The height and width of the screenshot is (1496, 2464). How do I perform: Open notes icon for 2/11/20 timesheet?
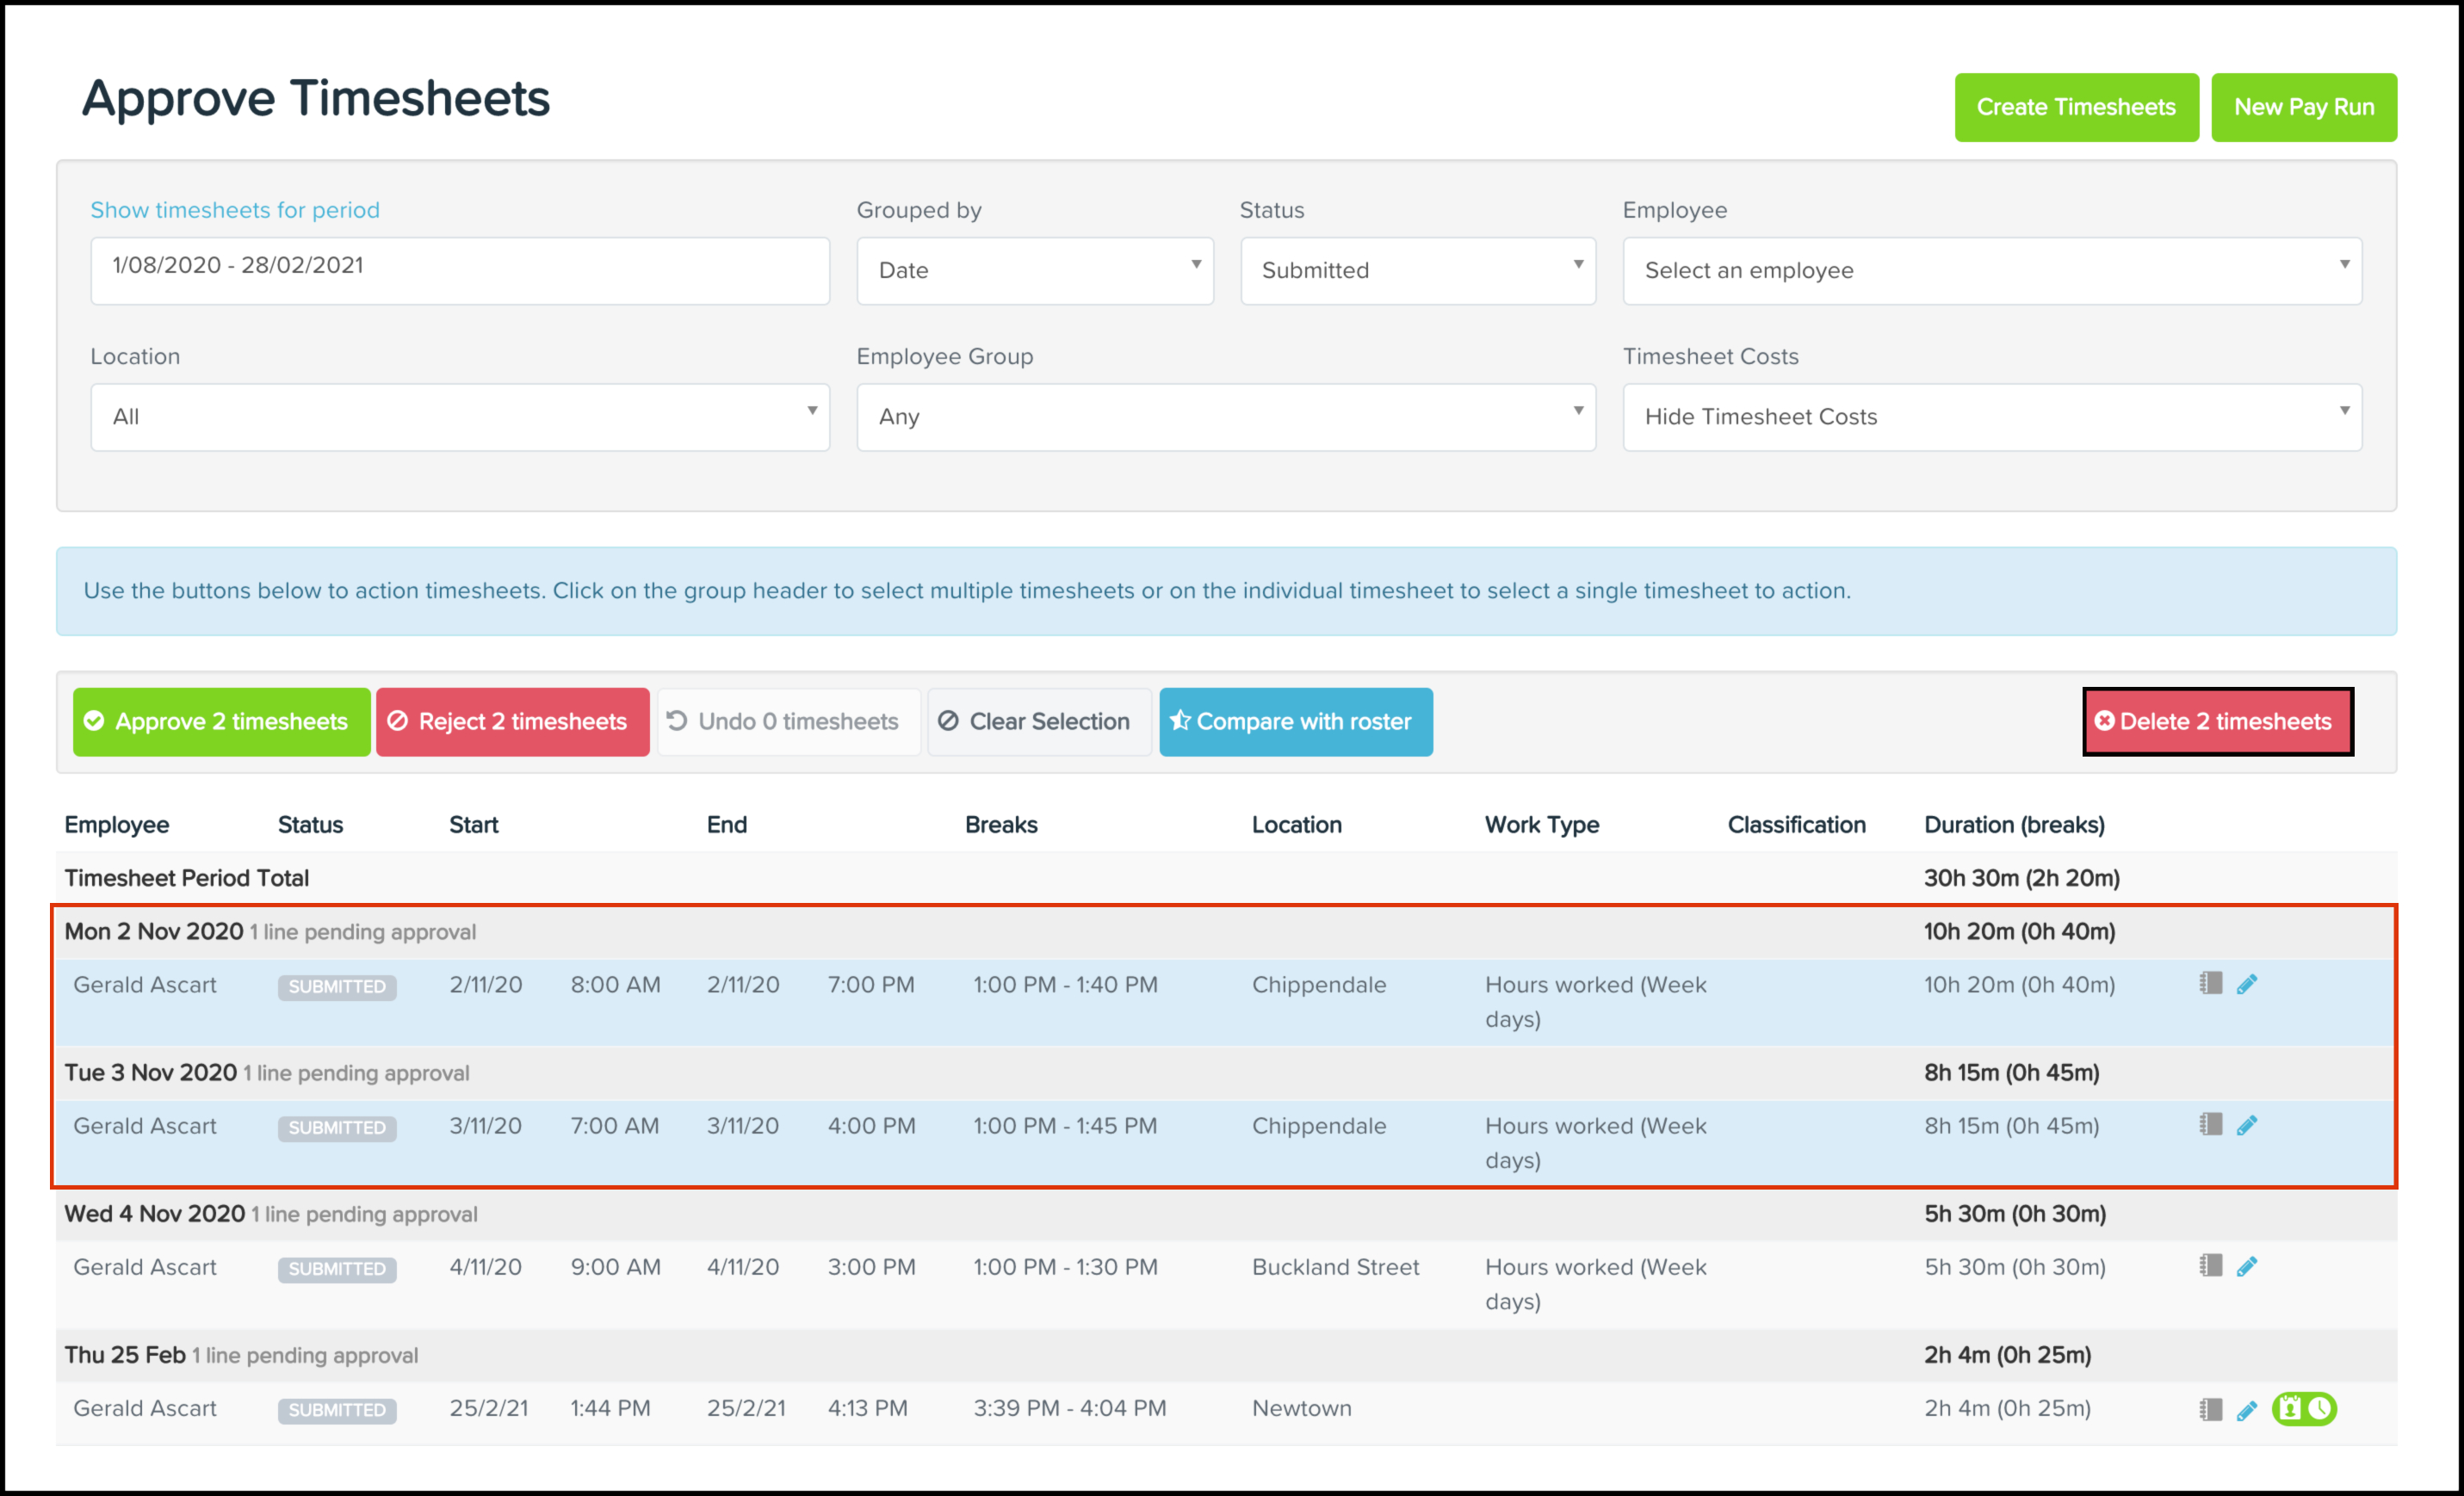pyautogui.click(x=2211, y=984)
